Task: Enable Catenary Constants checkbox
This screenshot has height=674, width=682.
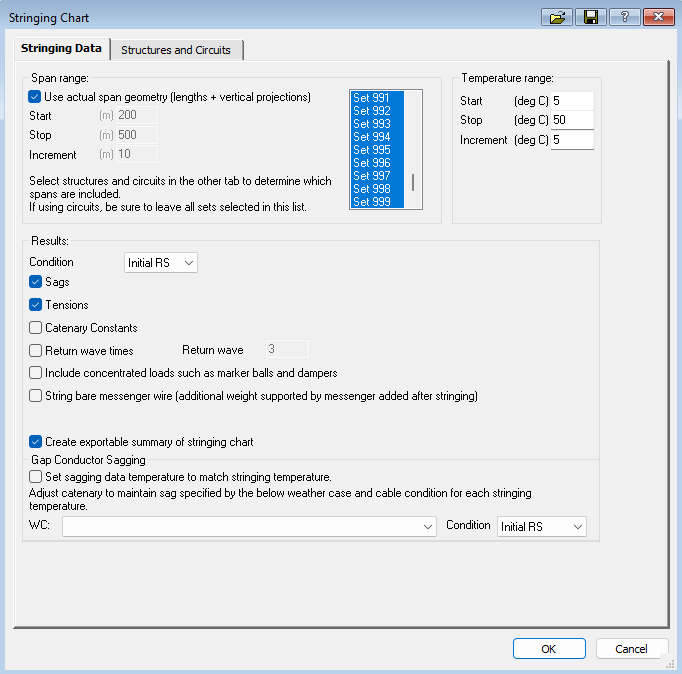Action: [36, 327]
